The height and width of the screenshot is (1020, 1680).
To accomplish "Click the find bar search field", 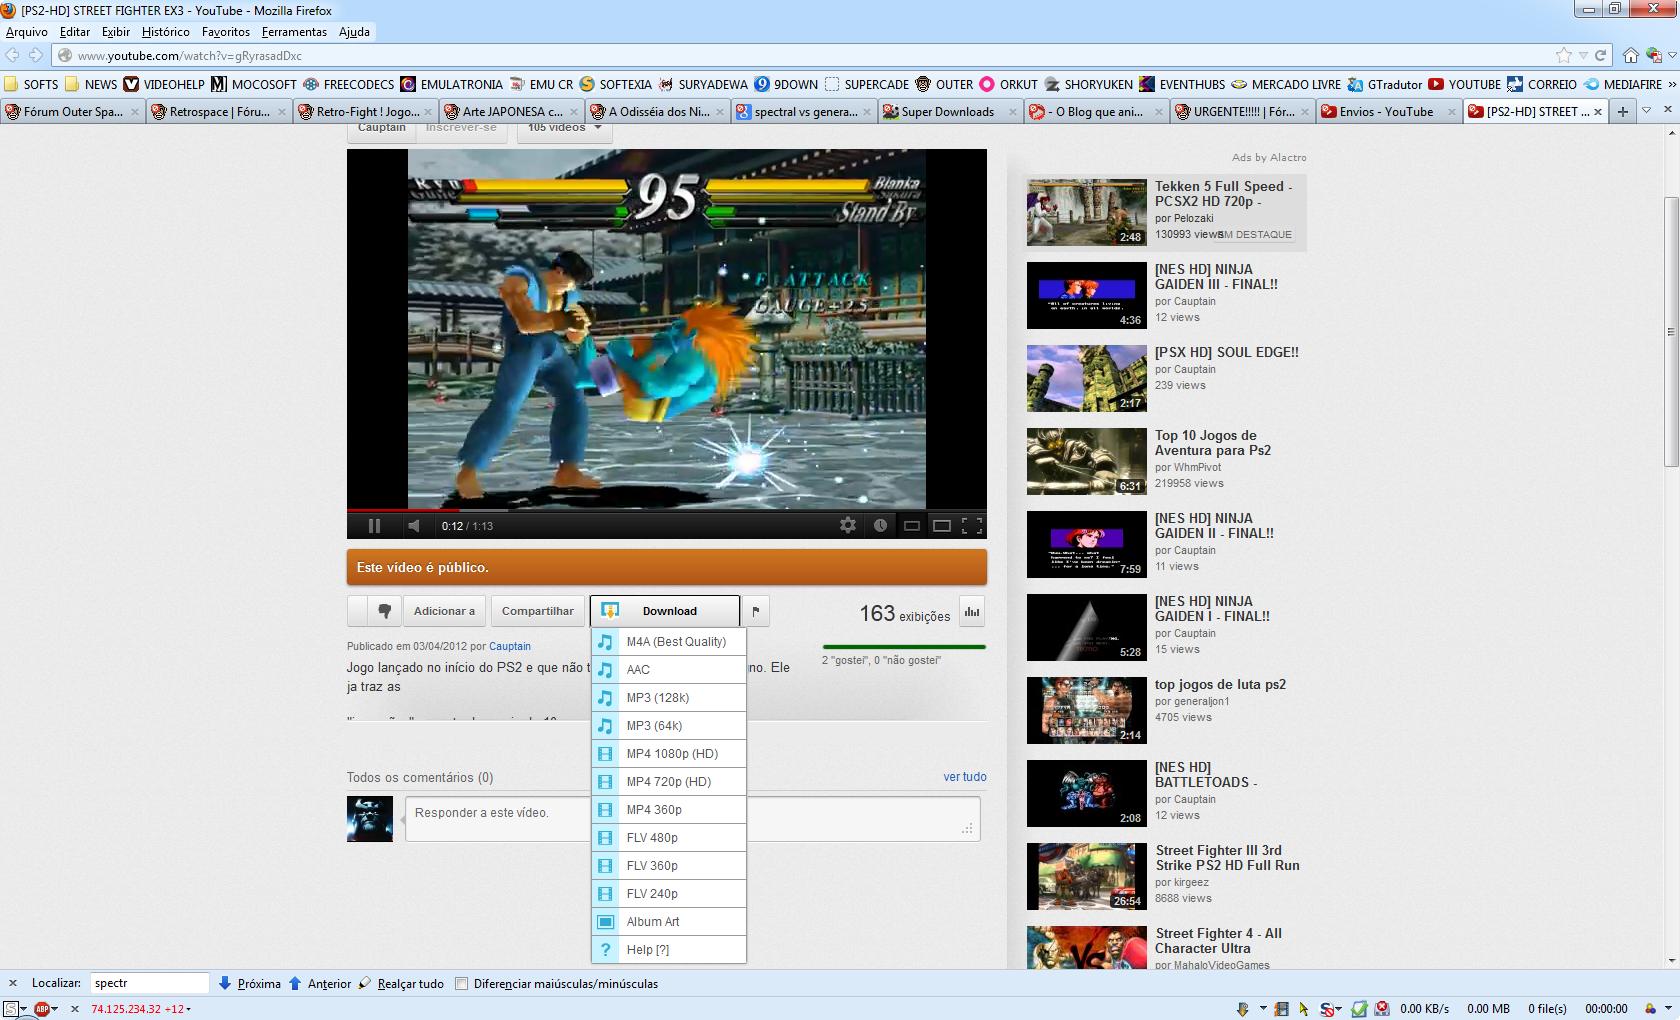I will pyautogui.click(x=150, y=984).
